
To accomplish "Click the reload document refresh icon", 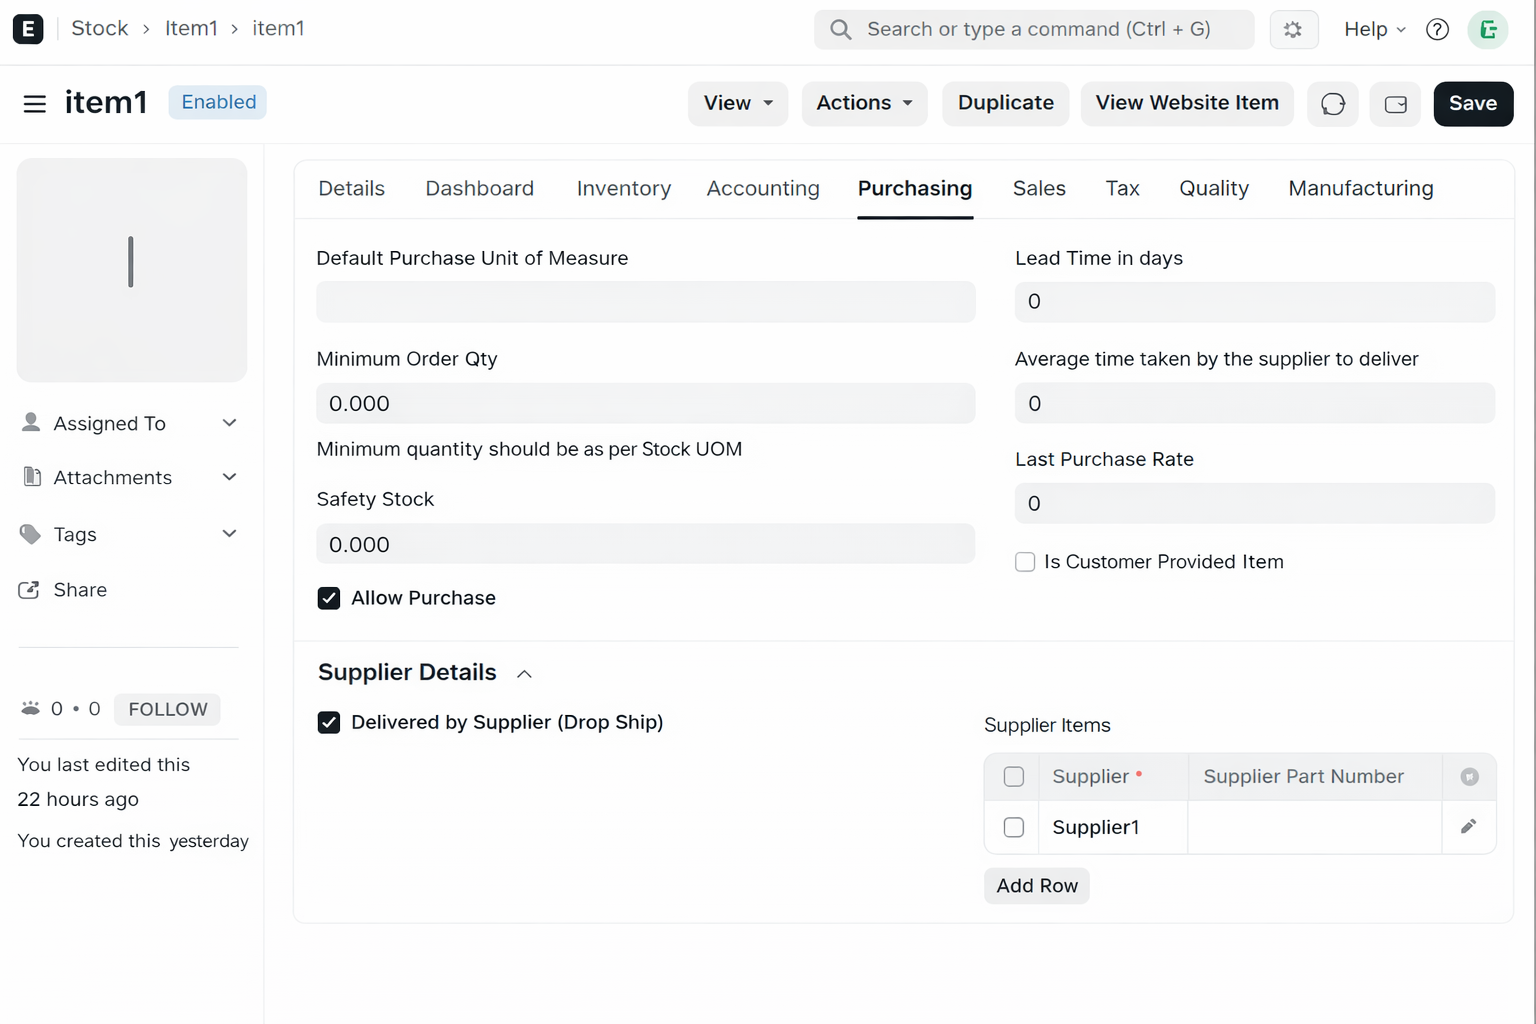I will 1332,104.
